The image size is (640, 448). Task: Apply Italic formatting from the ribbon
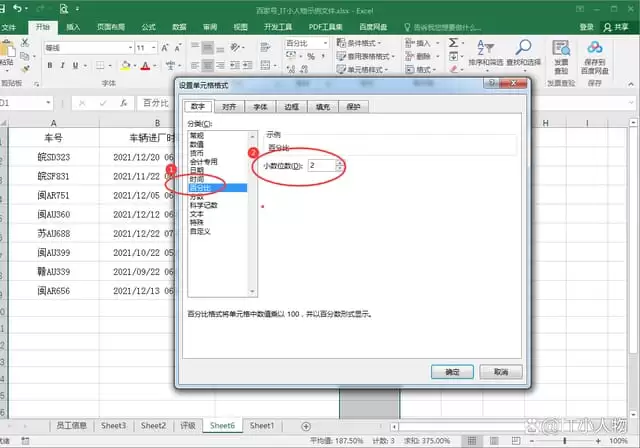point(62,65)
